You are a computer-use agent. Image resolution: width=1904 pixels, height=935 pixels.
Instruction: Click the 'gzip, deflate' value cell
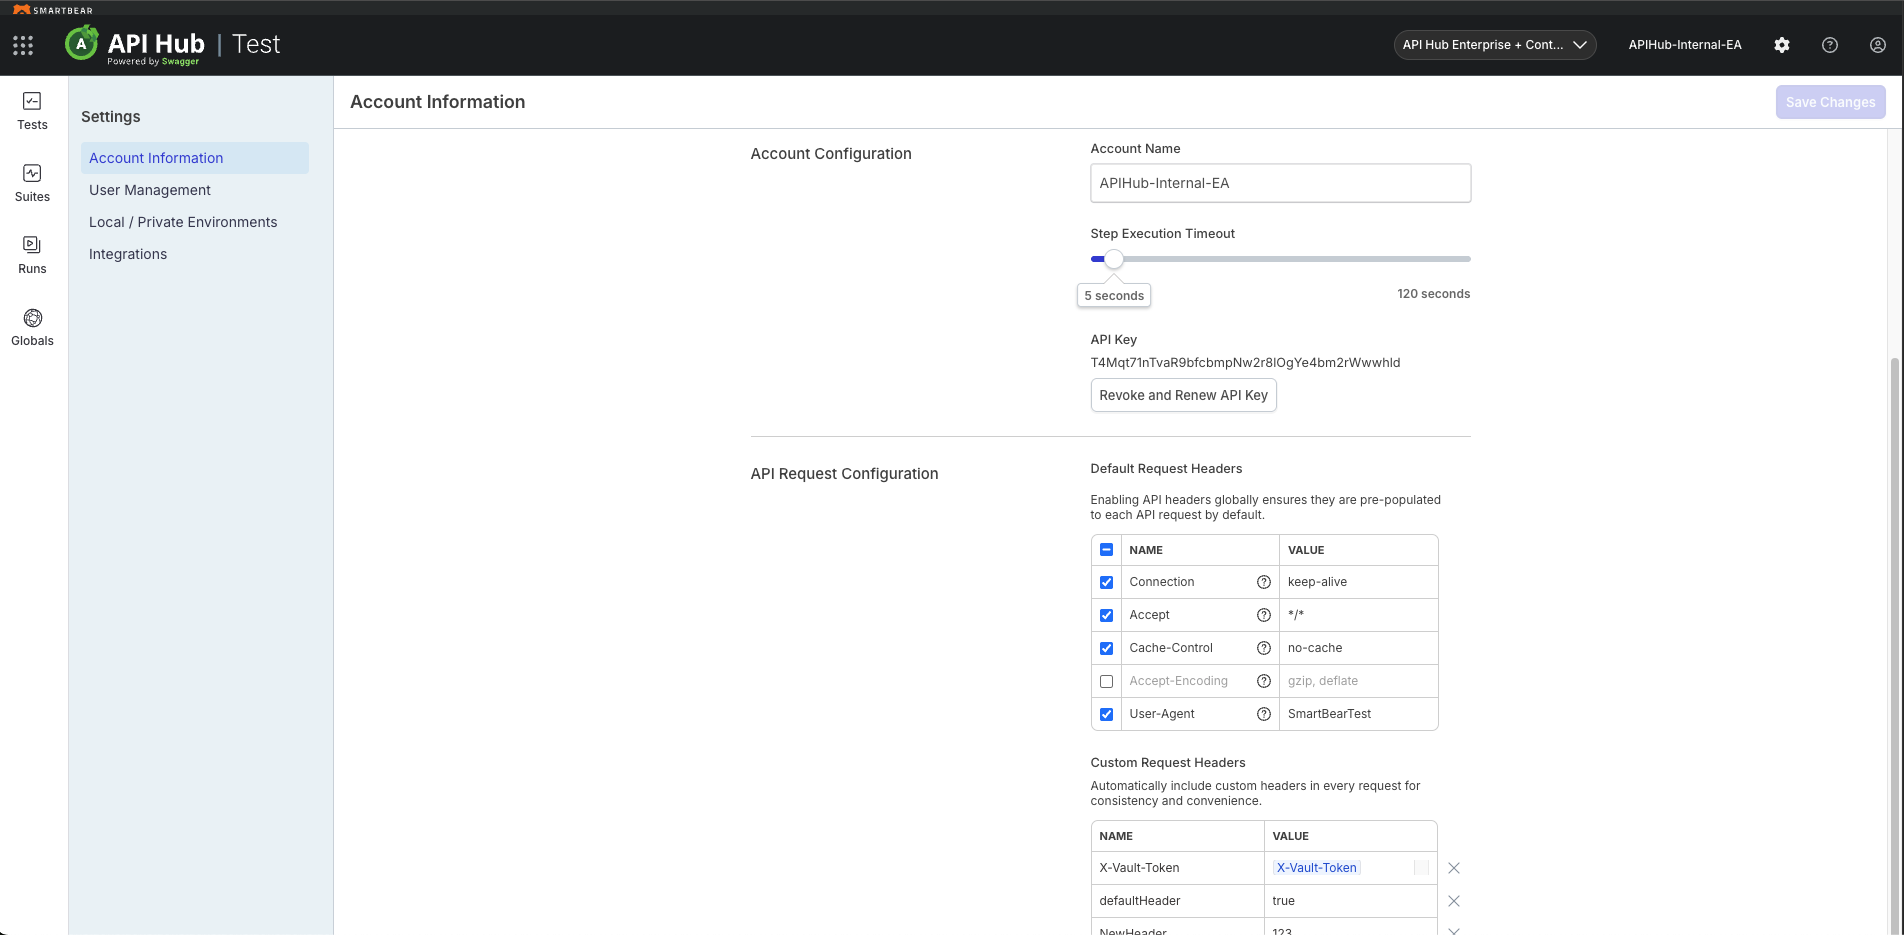click(1358, 681)
